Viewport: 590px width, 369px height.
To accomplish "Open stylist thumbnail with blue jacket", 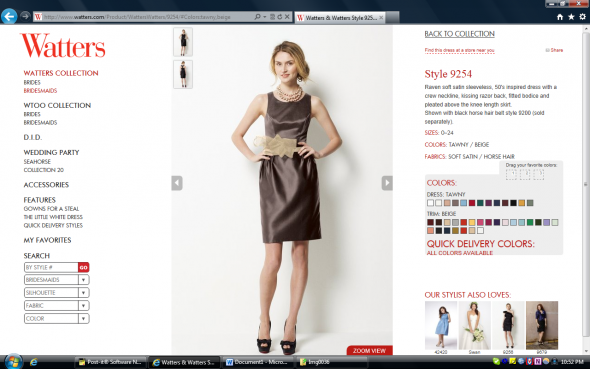I will point(542,326).
